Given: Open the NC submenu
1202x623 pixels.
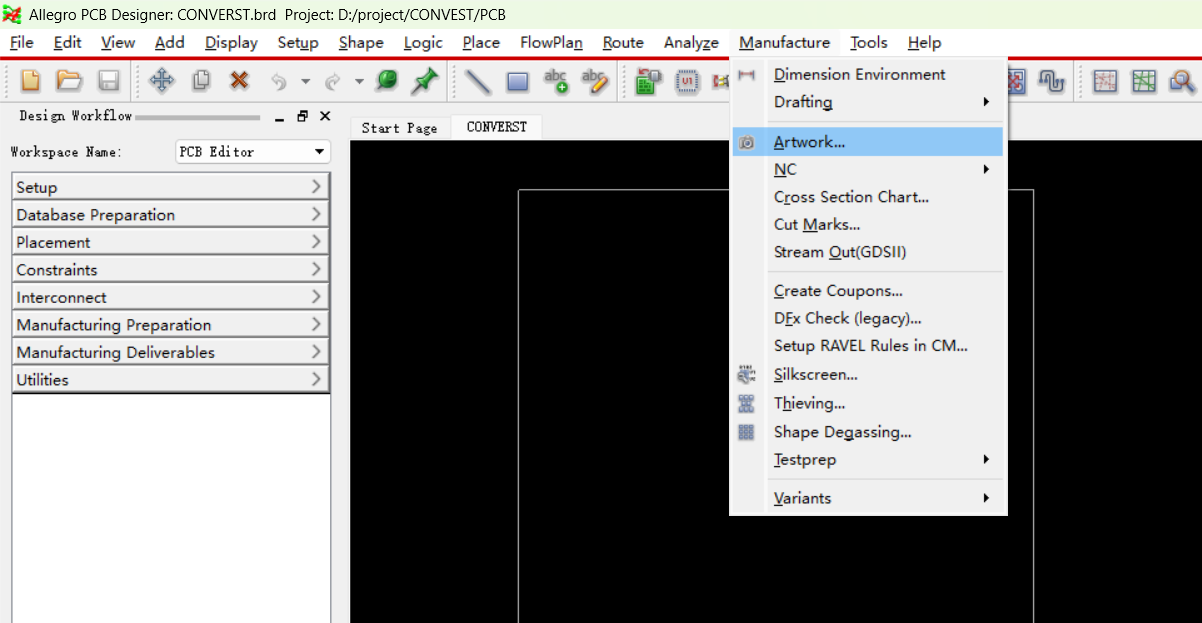Looking at the screenshot, I should point(868,170).
